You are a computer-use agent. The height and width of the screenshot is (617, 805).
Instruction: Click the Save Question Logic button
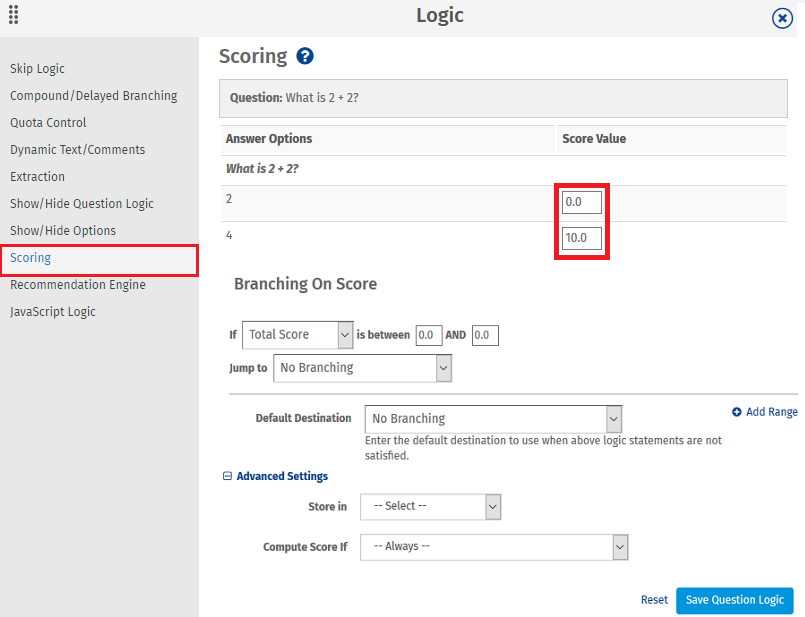734,600
